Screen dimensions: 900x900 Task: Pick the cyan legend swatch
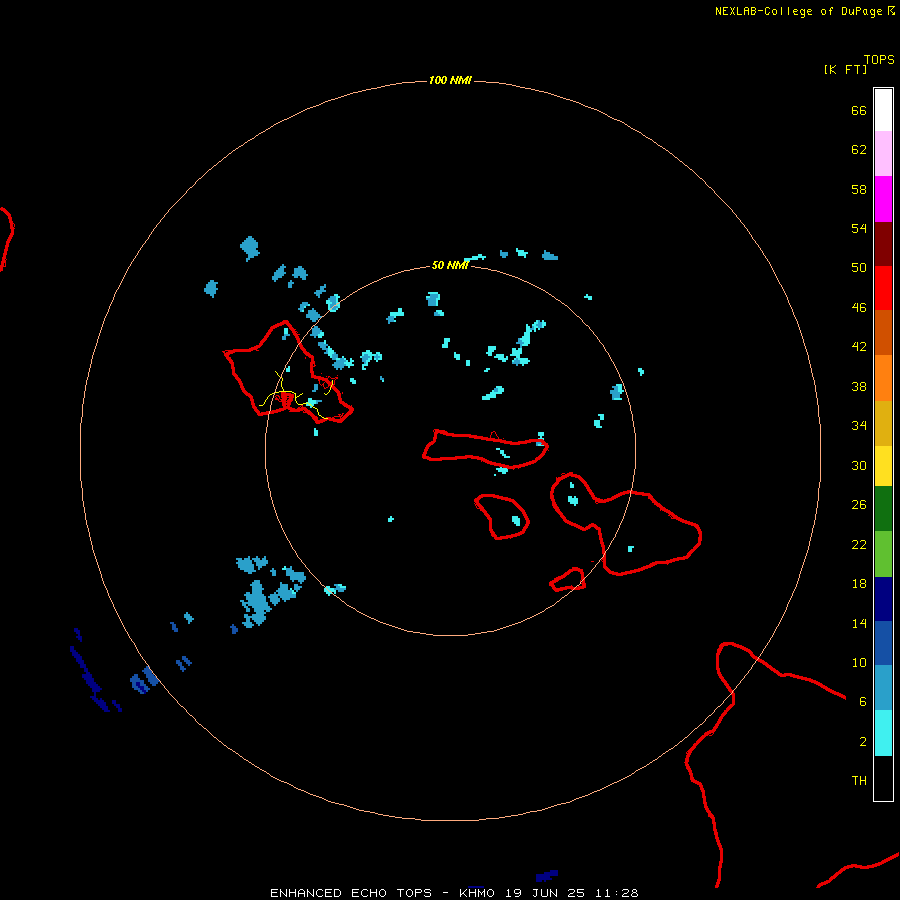tap(883, 733)
